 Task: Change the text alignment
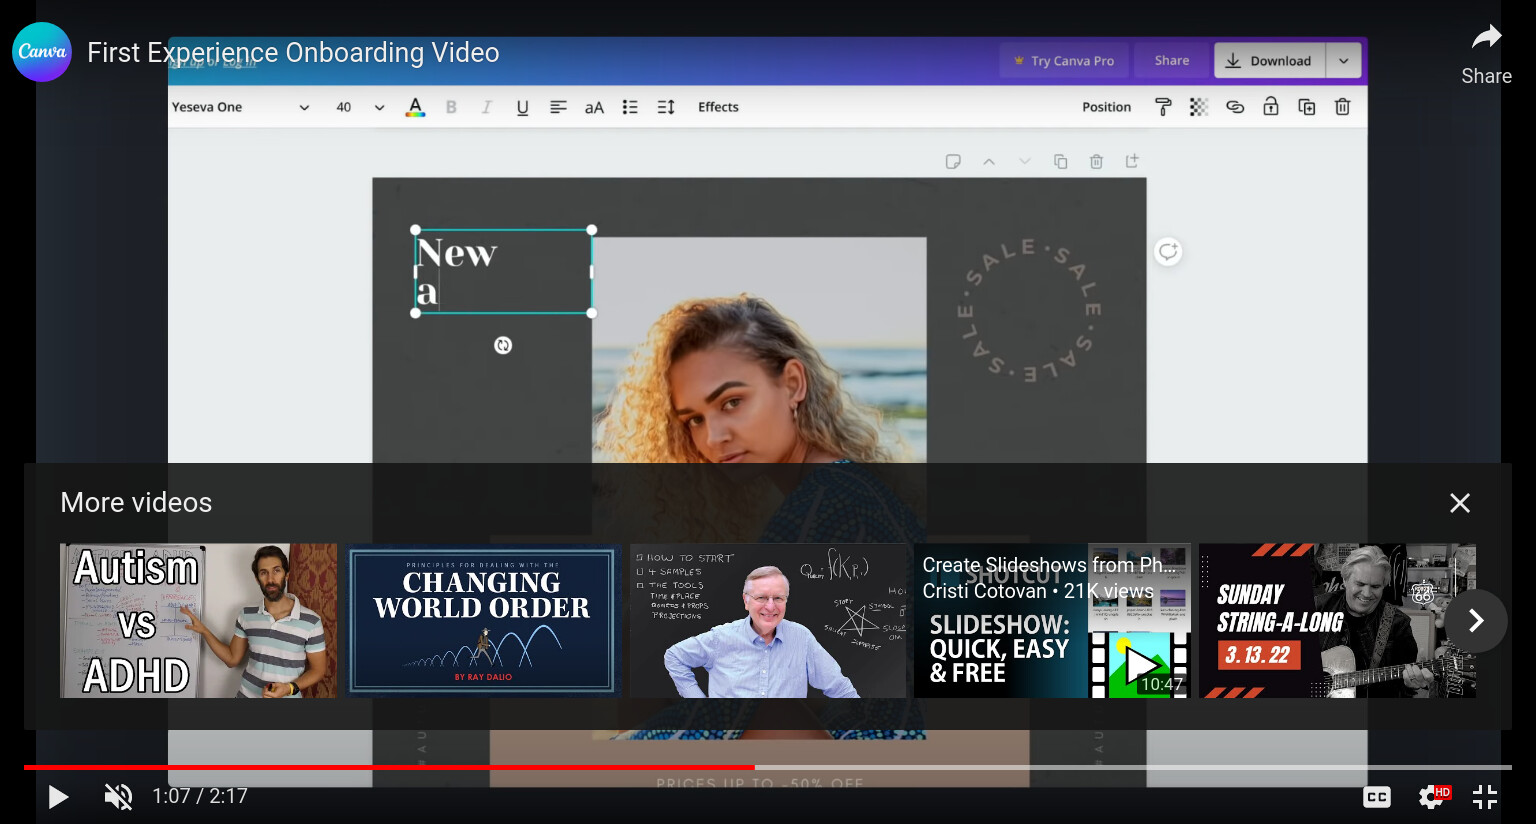tap(558, 107)
